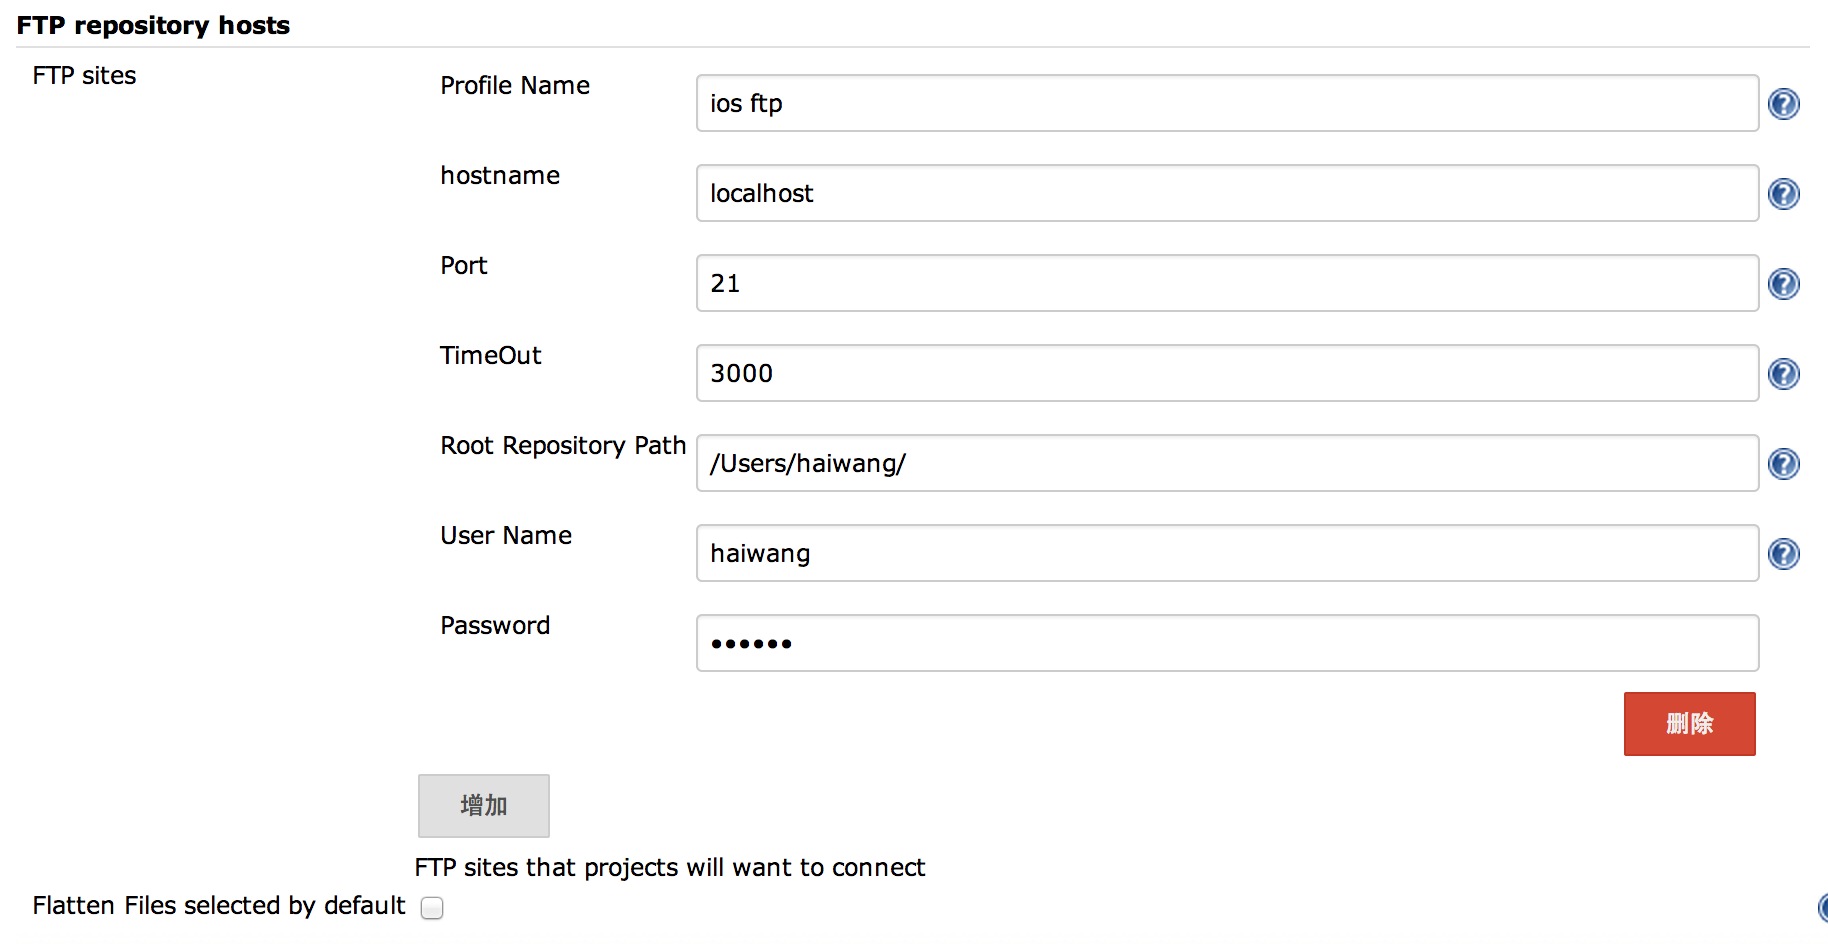Click the User Name field haiwang
Image resolution: width=1828 pixels, height=944 pixels.
pyautogui.click(x=1227, y=553)
